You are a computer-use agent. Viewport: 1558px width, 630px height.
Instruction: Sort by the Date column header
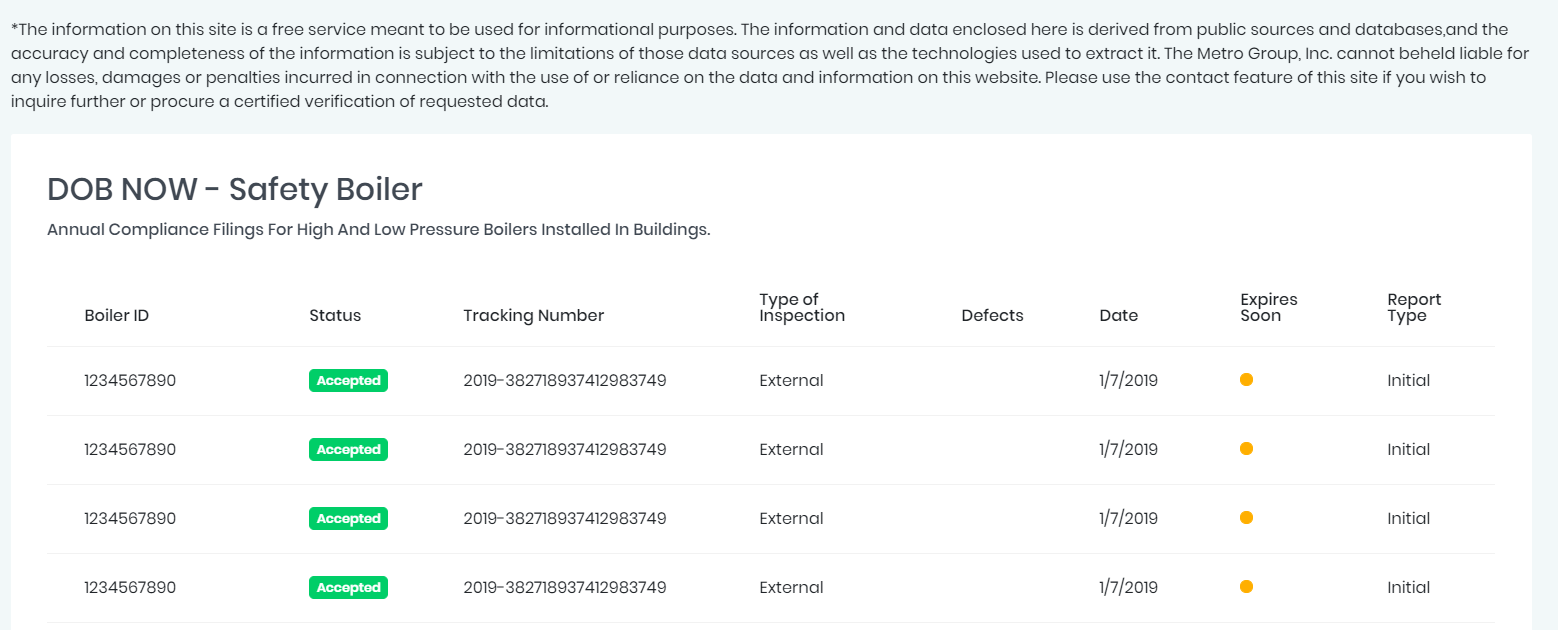[x=1118, y=315]
